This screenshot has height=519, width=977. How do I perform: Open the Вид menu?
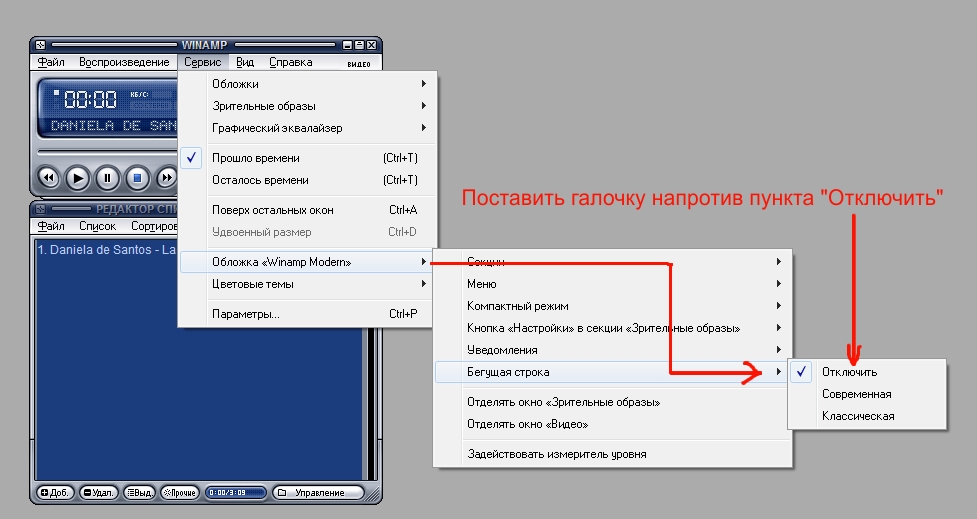(x=245, y=62)
